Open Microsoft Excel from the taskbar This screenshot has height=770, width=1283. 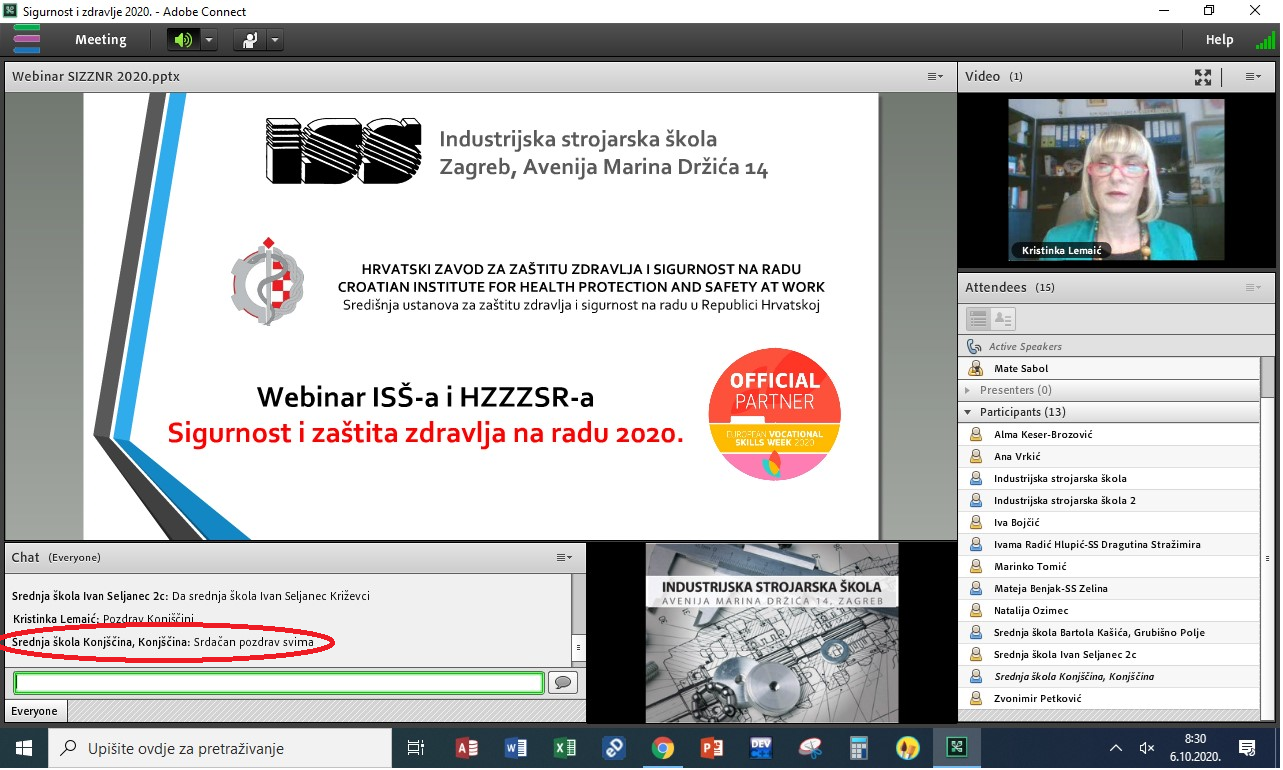pyautogui.click(x=565, y=747)
